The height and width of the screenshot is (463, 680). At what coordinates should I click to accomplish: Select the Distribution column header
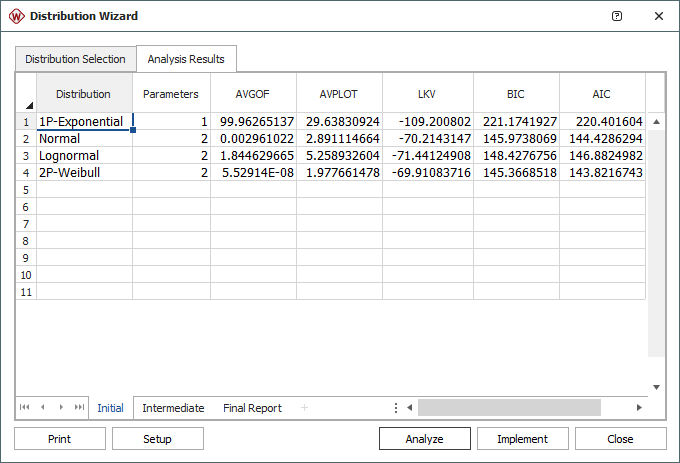[x=84, y=93]
